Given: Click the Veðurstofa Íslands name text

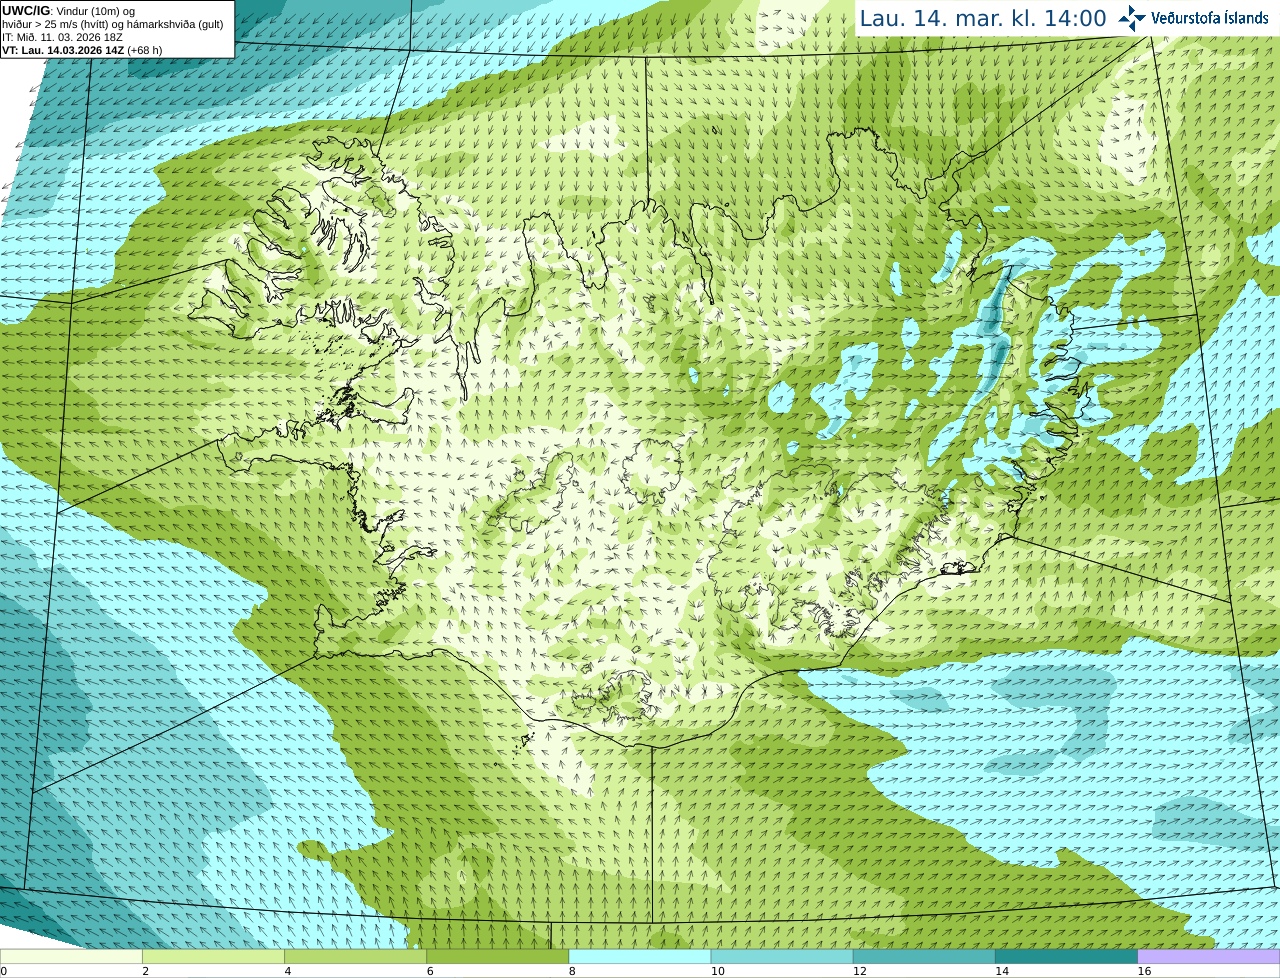Looking at the screenshot, I should (1209, 18).
